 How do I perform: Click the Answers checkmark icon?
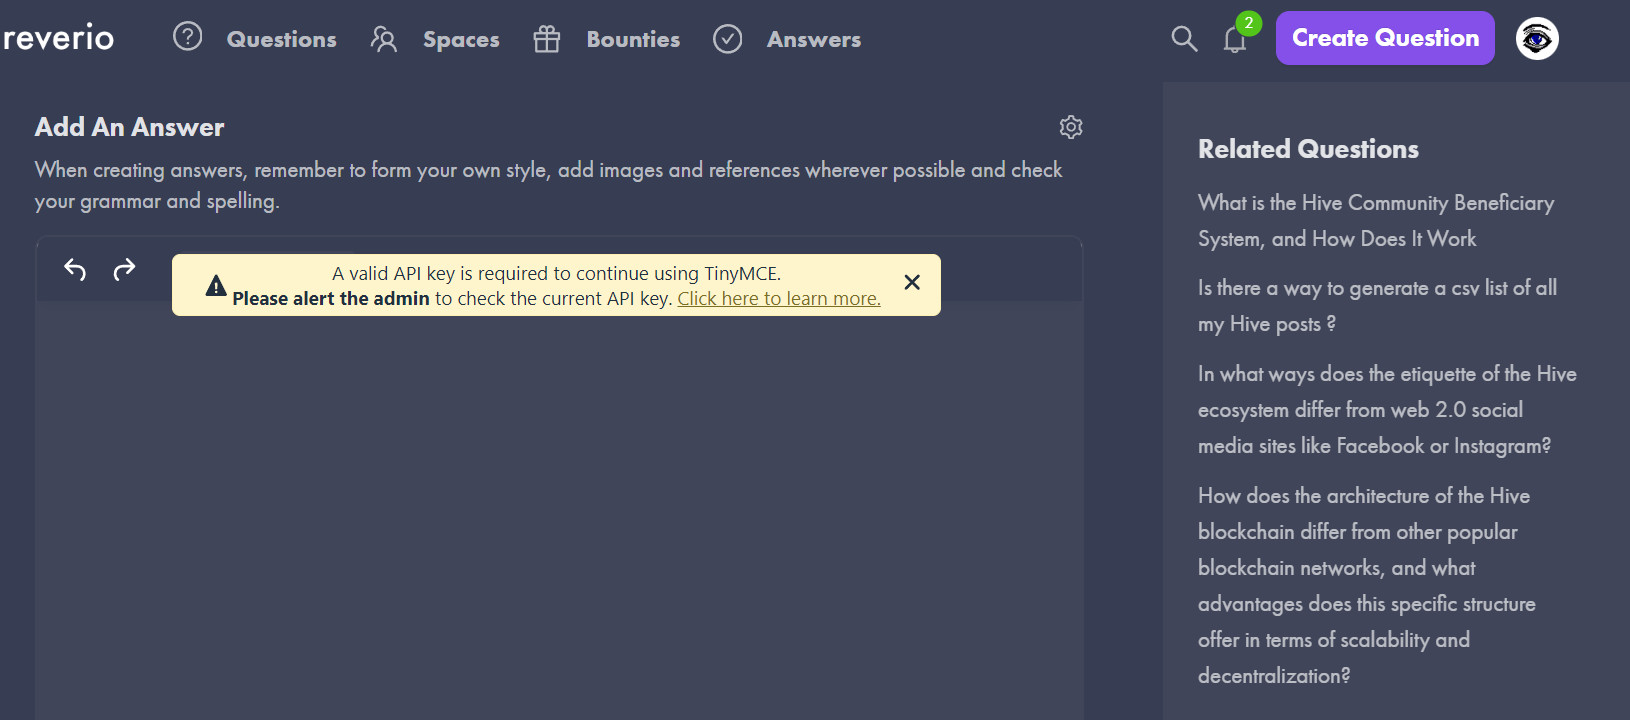(x=728, y=39)
